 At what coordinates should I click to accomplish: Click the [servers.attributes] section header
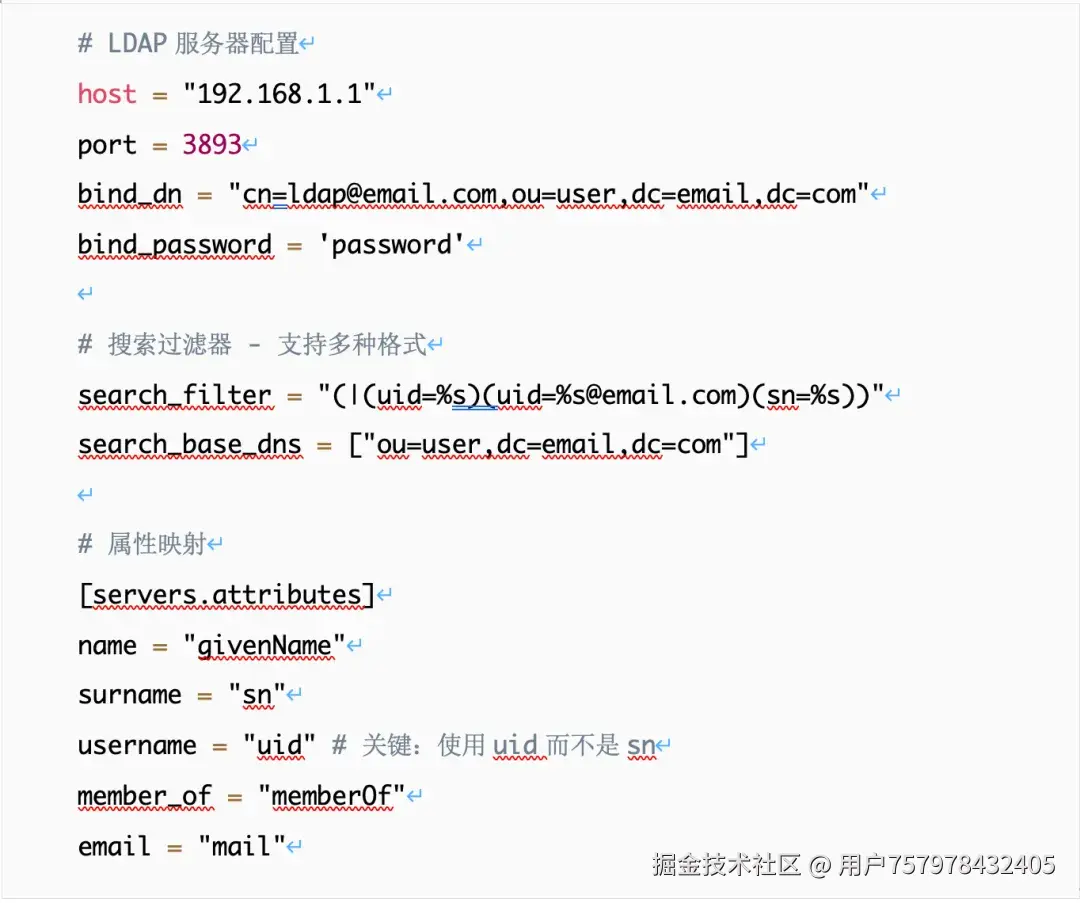[227, 595]
